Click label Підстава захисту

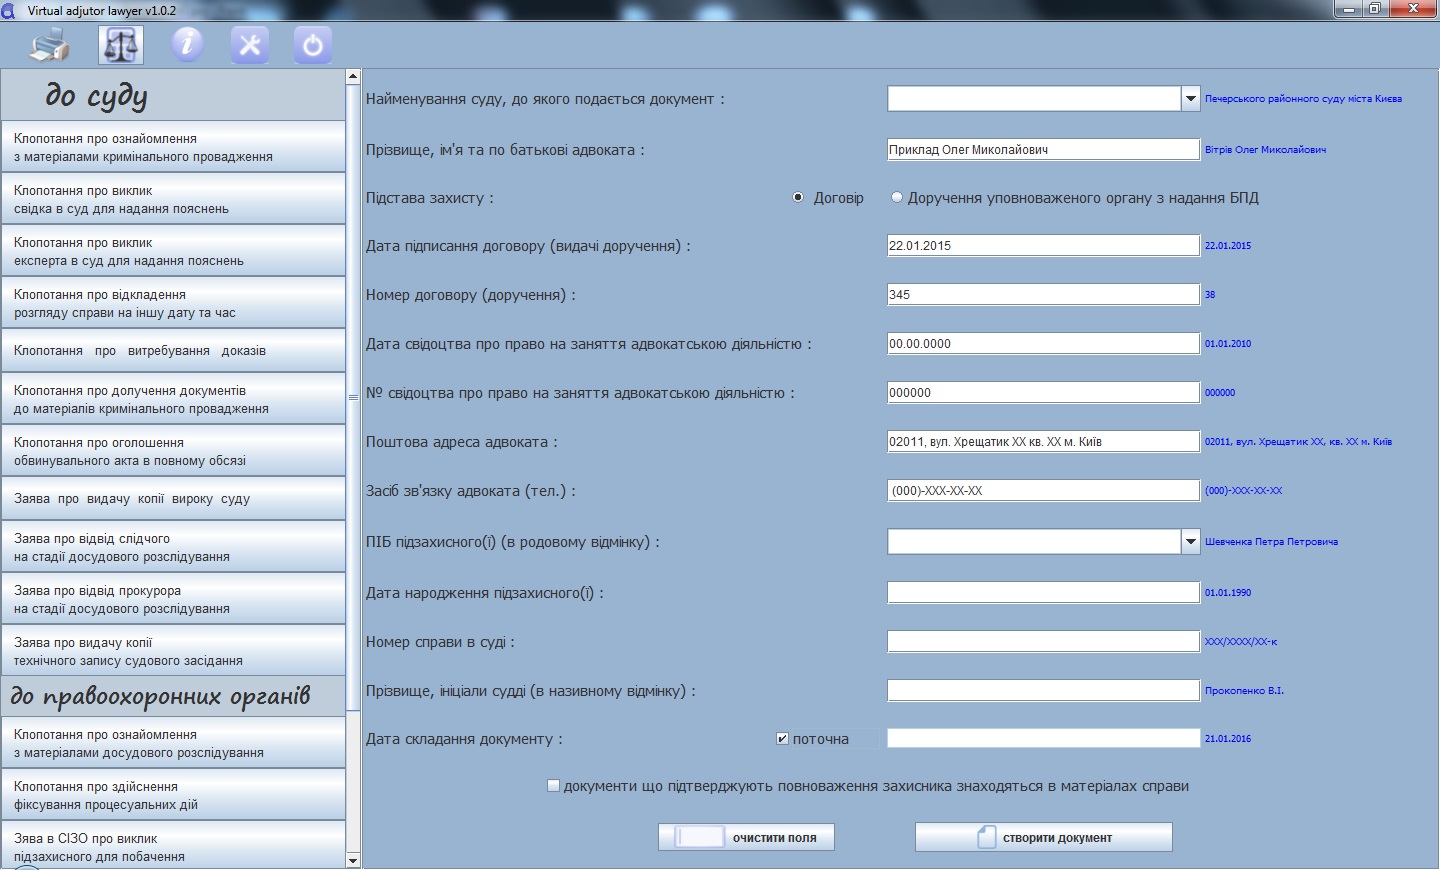[429, 198]
